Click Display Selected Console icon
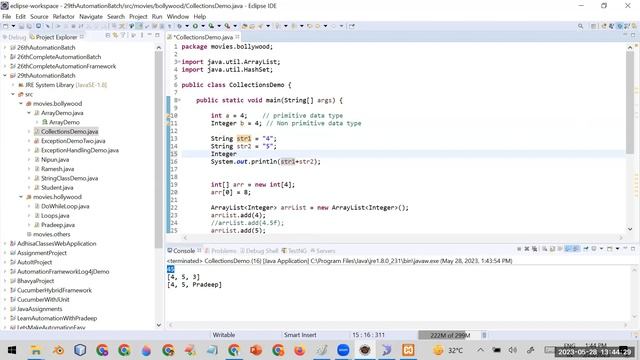The image size is (640, 360). pos(594,249)
